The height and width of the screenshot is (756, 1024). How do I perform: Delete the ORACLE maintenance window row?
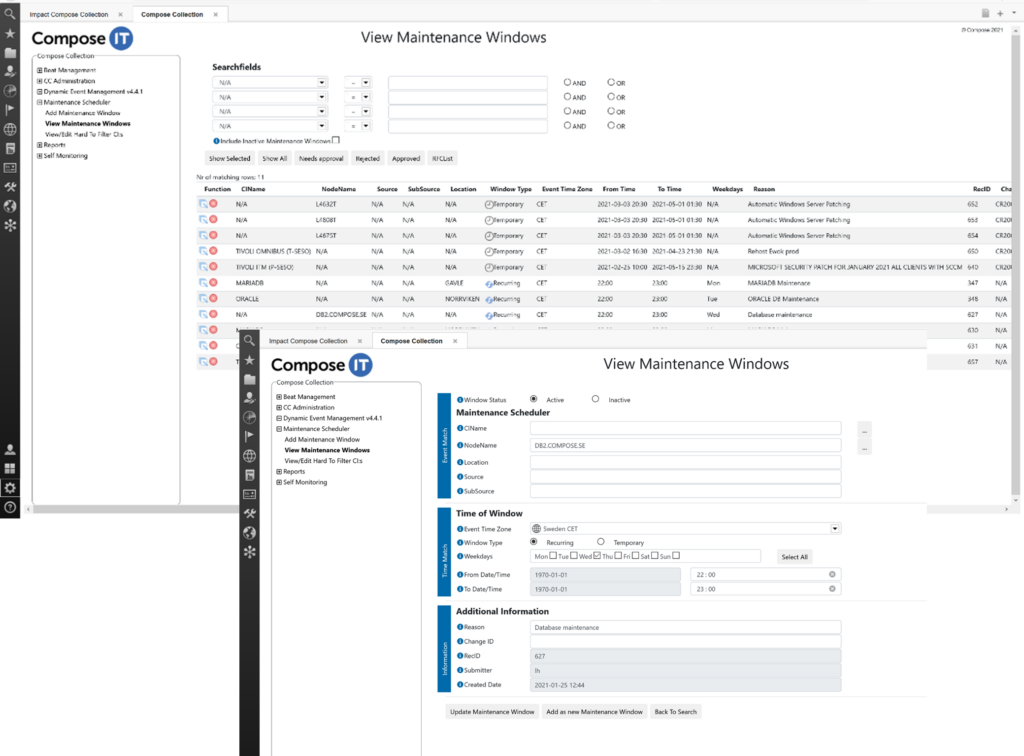click(214, 298)
